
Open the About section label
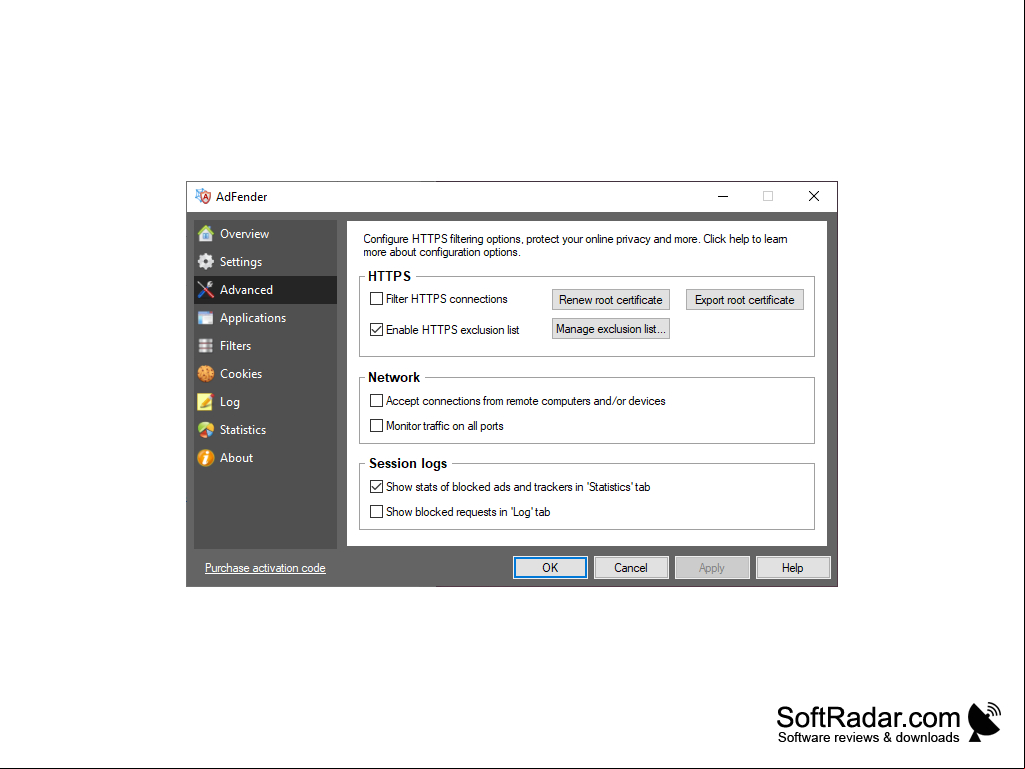pyautogui.click(x=236, y=458)
